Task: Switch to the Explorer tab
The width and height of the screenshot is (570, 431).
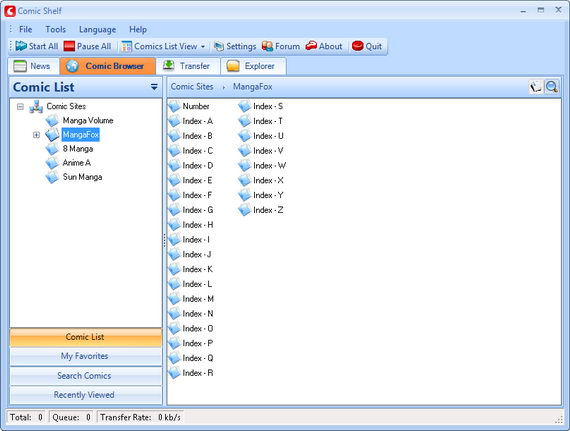Action: [x=253, y=66]
